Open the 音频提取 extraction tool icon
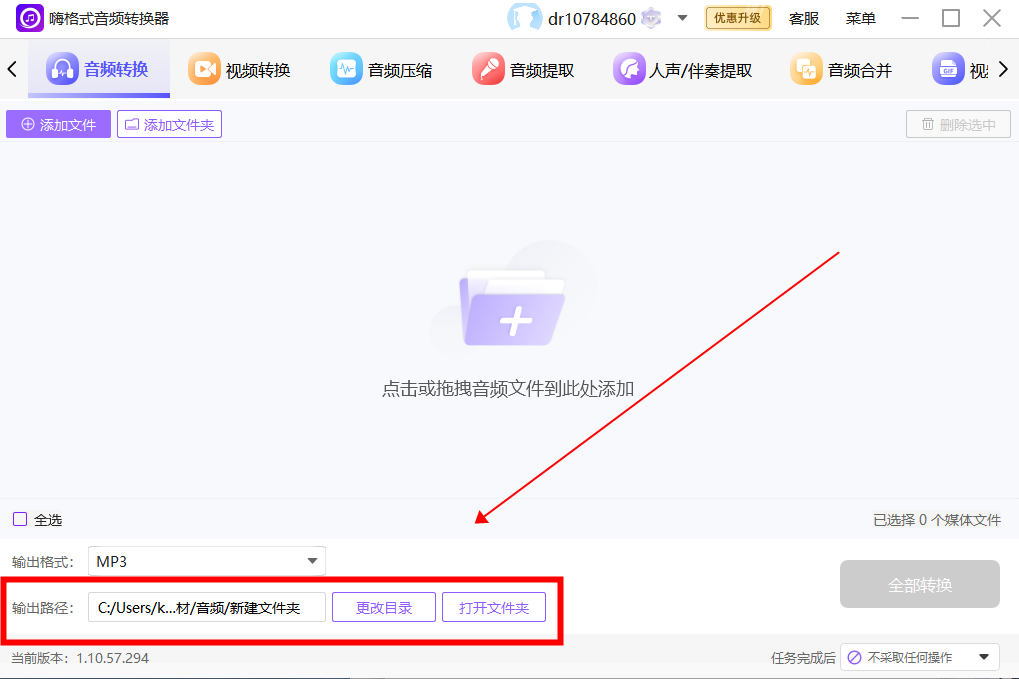Viewport: 1019px width, 679px height. coord(489,68)
